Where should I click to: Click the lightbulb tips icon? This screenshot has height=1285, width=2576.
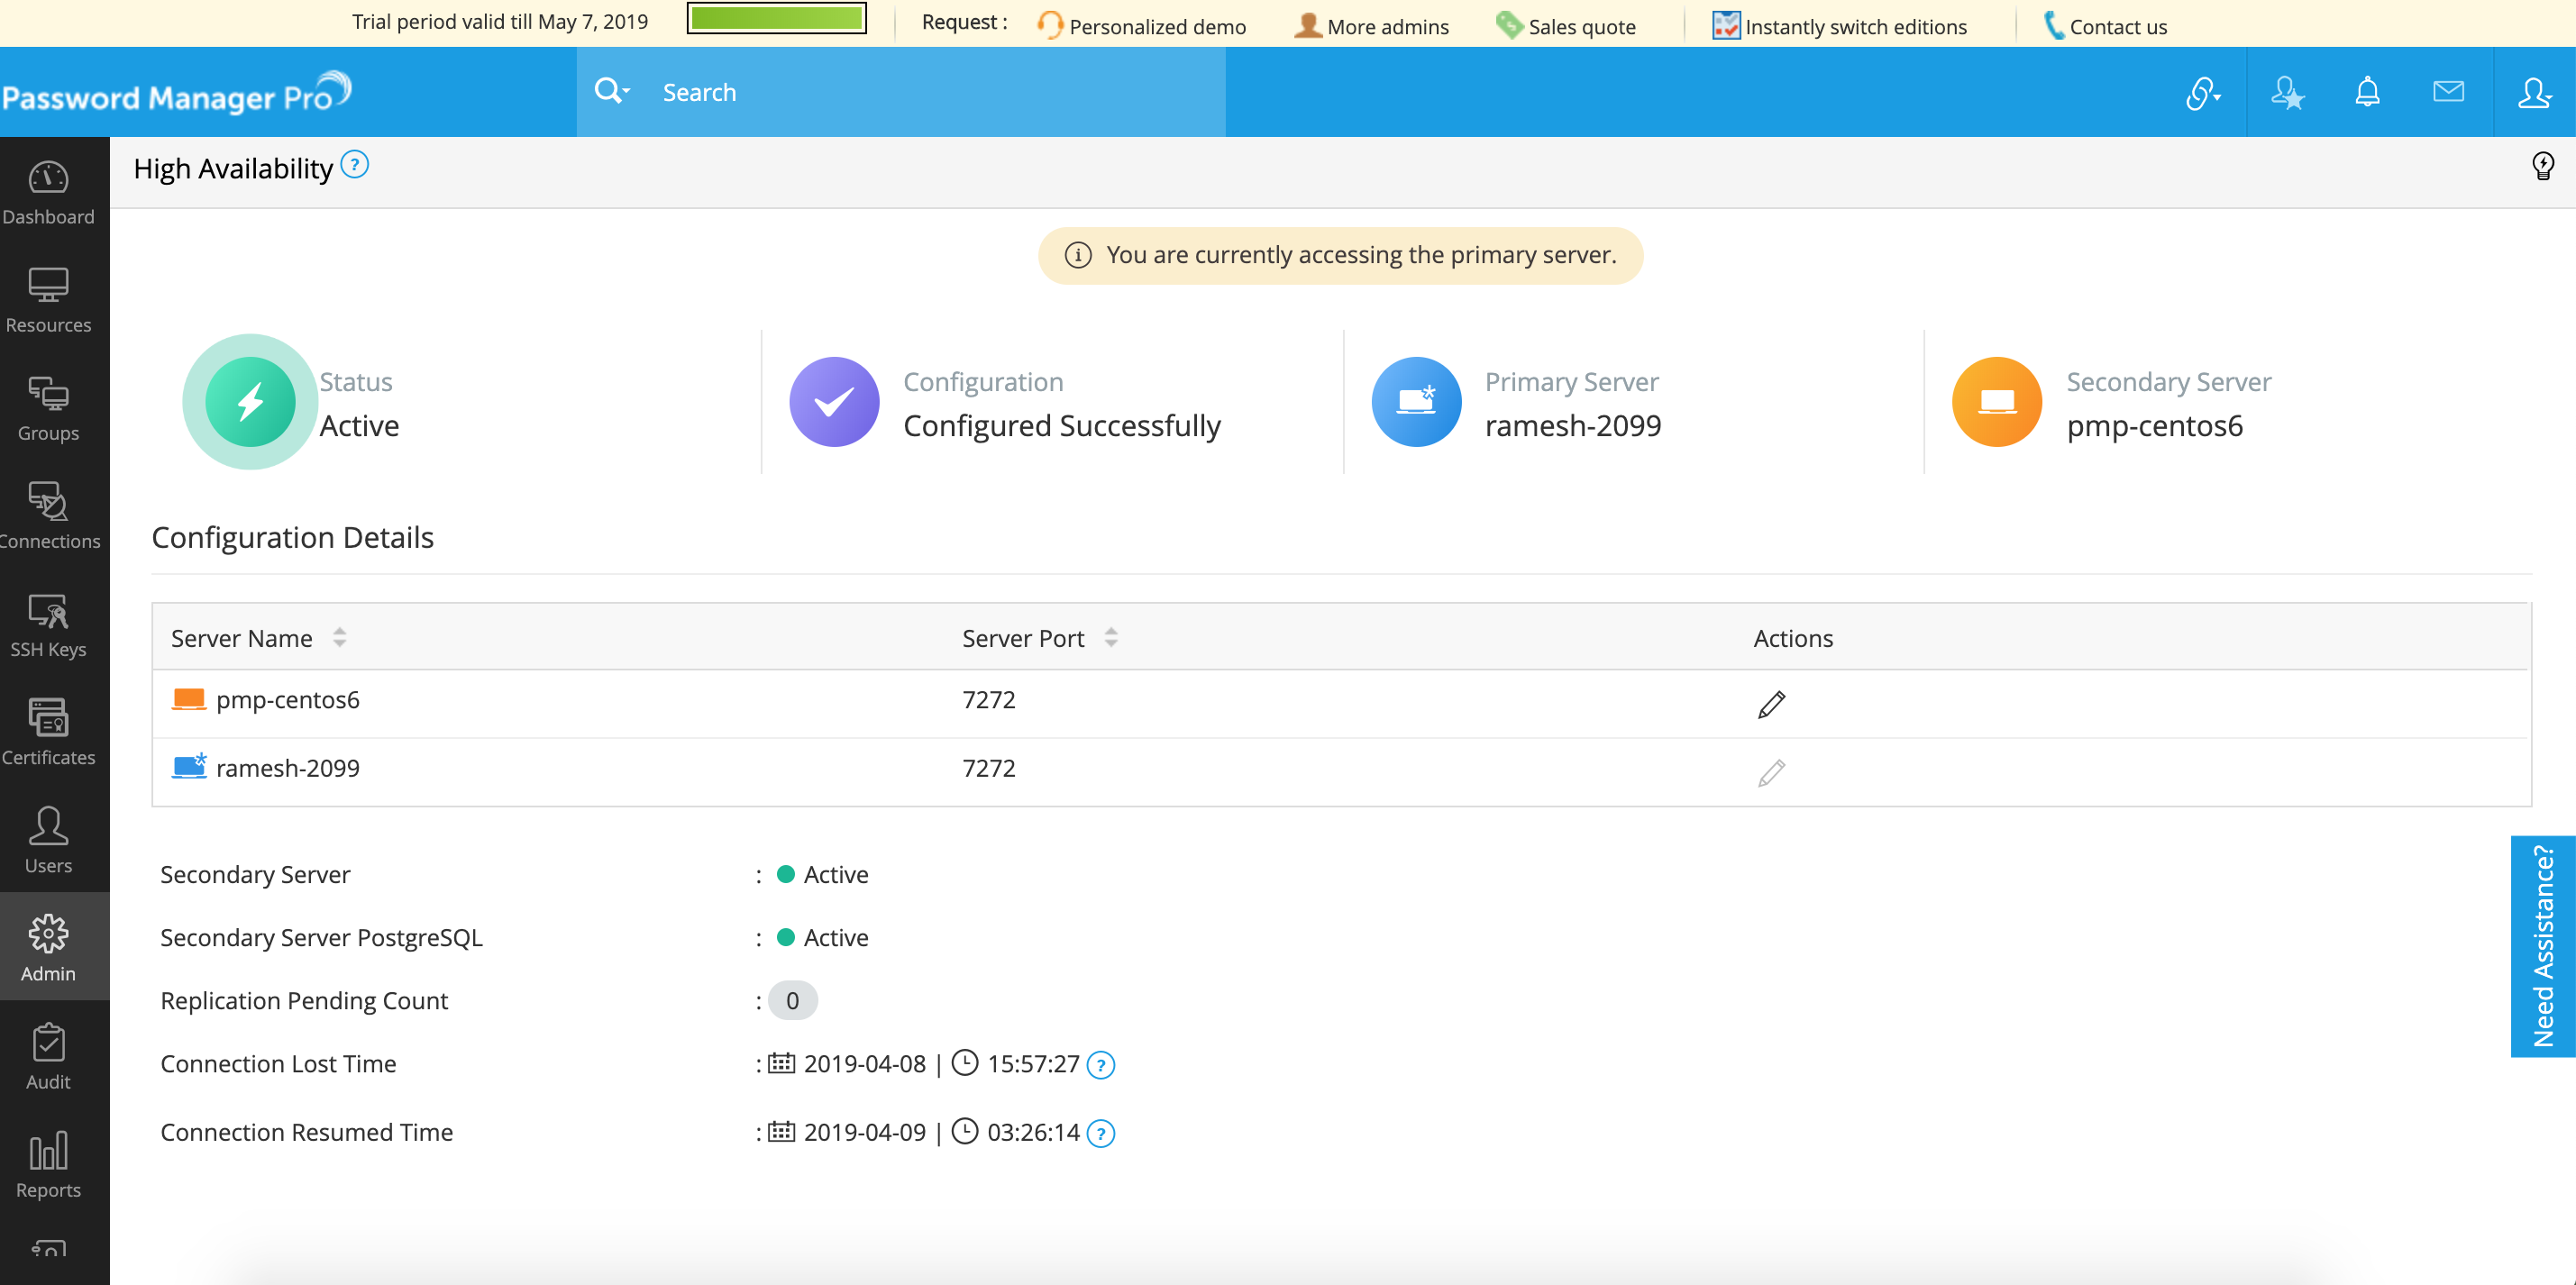(x=2544, y=166)
